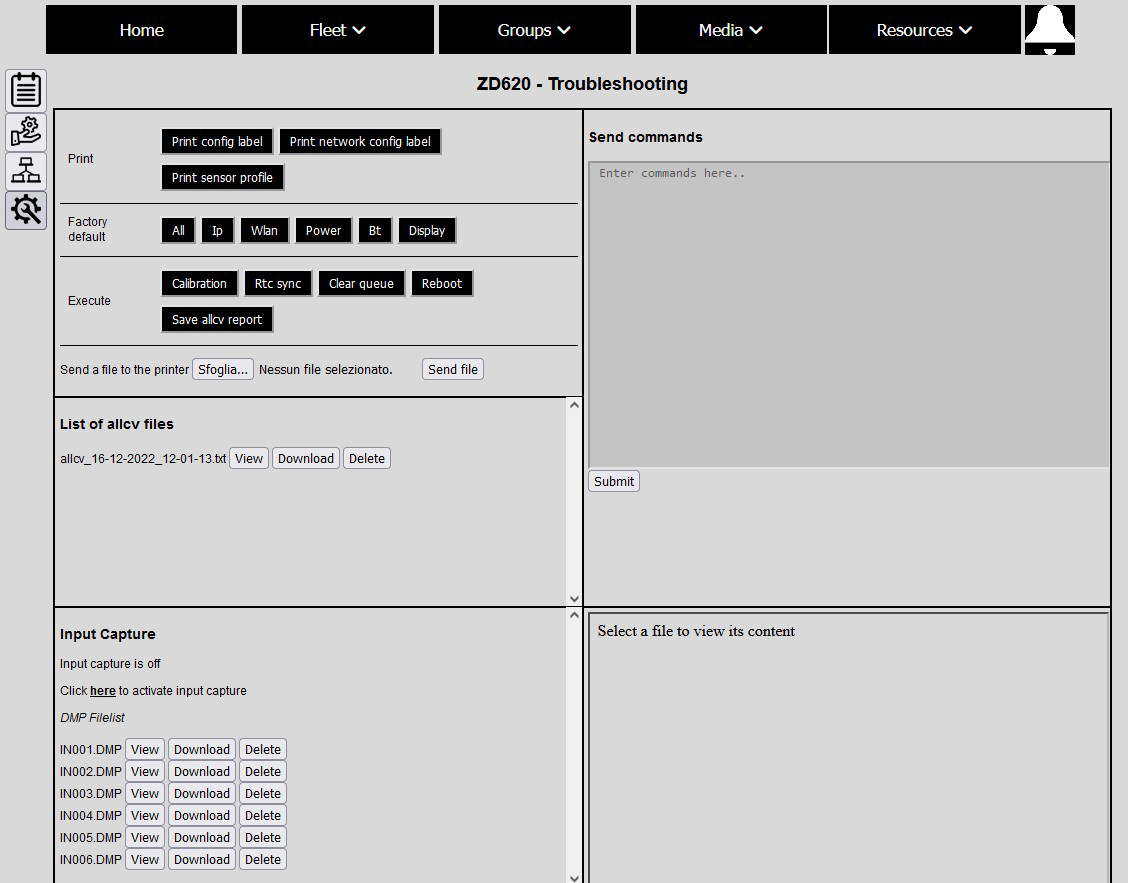The width and height of the screenshot is (1128, 883).
Task: Factory default the Power settings
Action: click(x=323, y=231)
